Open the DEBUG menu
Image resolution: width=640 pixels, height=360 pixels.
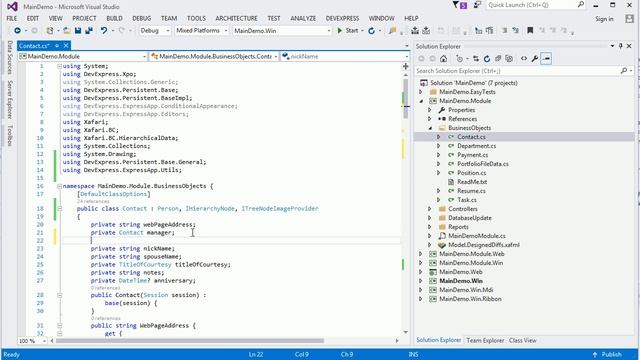[142, 18]
